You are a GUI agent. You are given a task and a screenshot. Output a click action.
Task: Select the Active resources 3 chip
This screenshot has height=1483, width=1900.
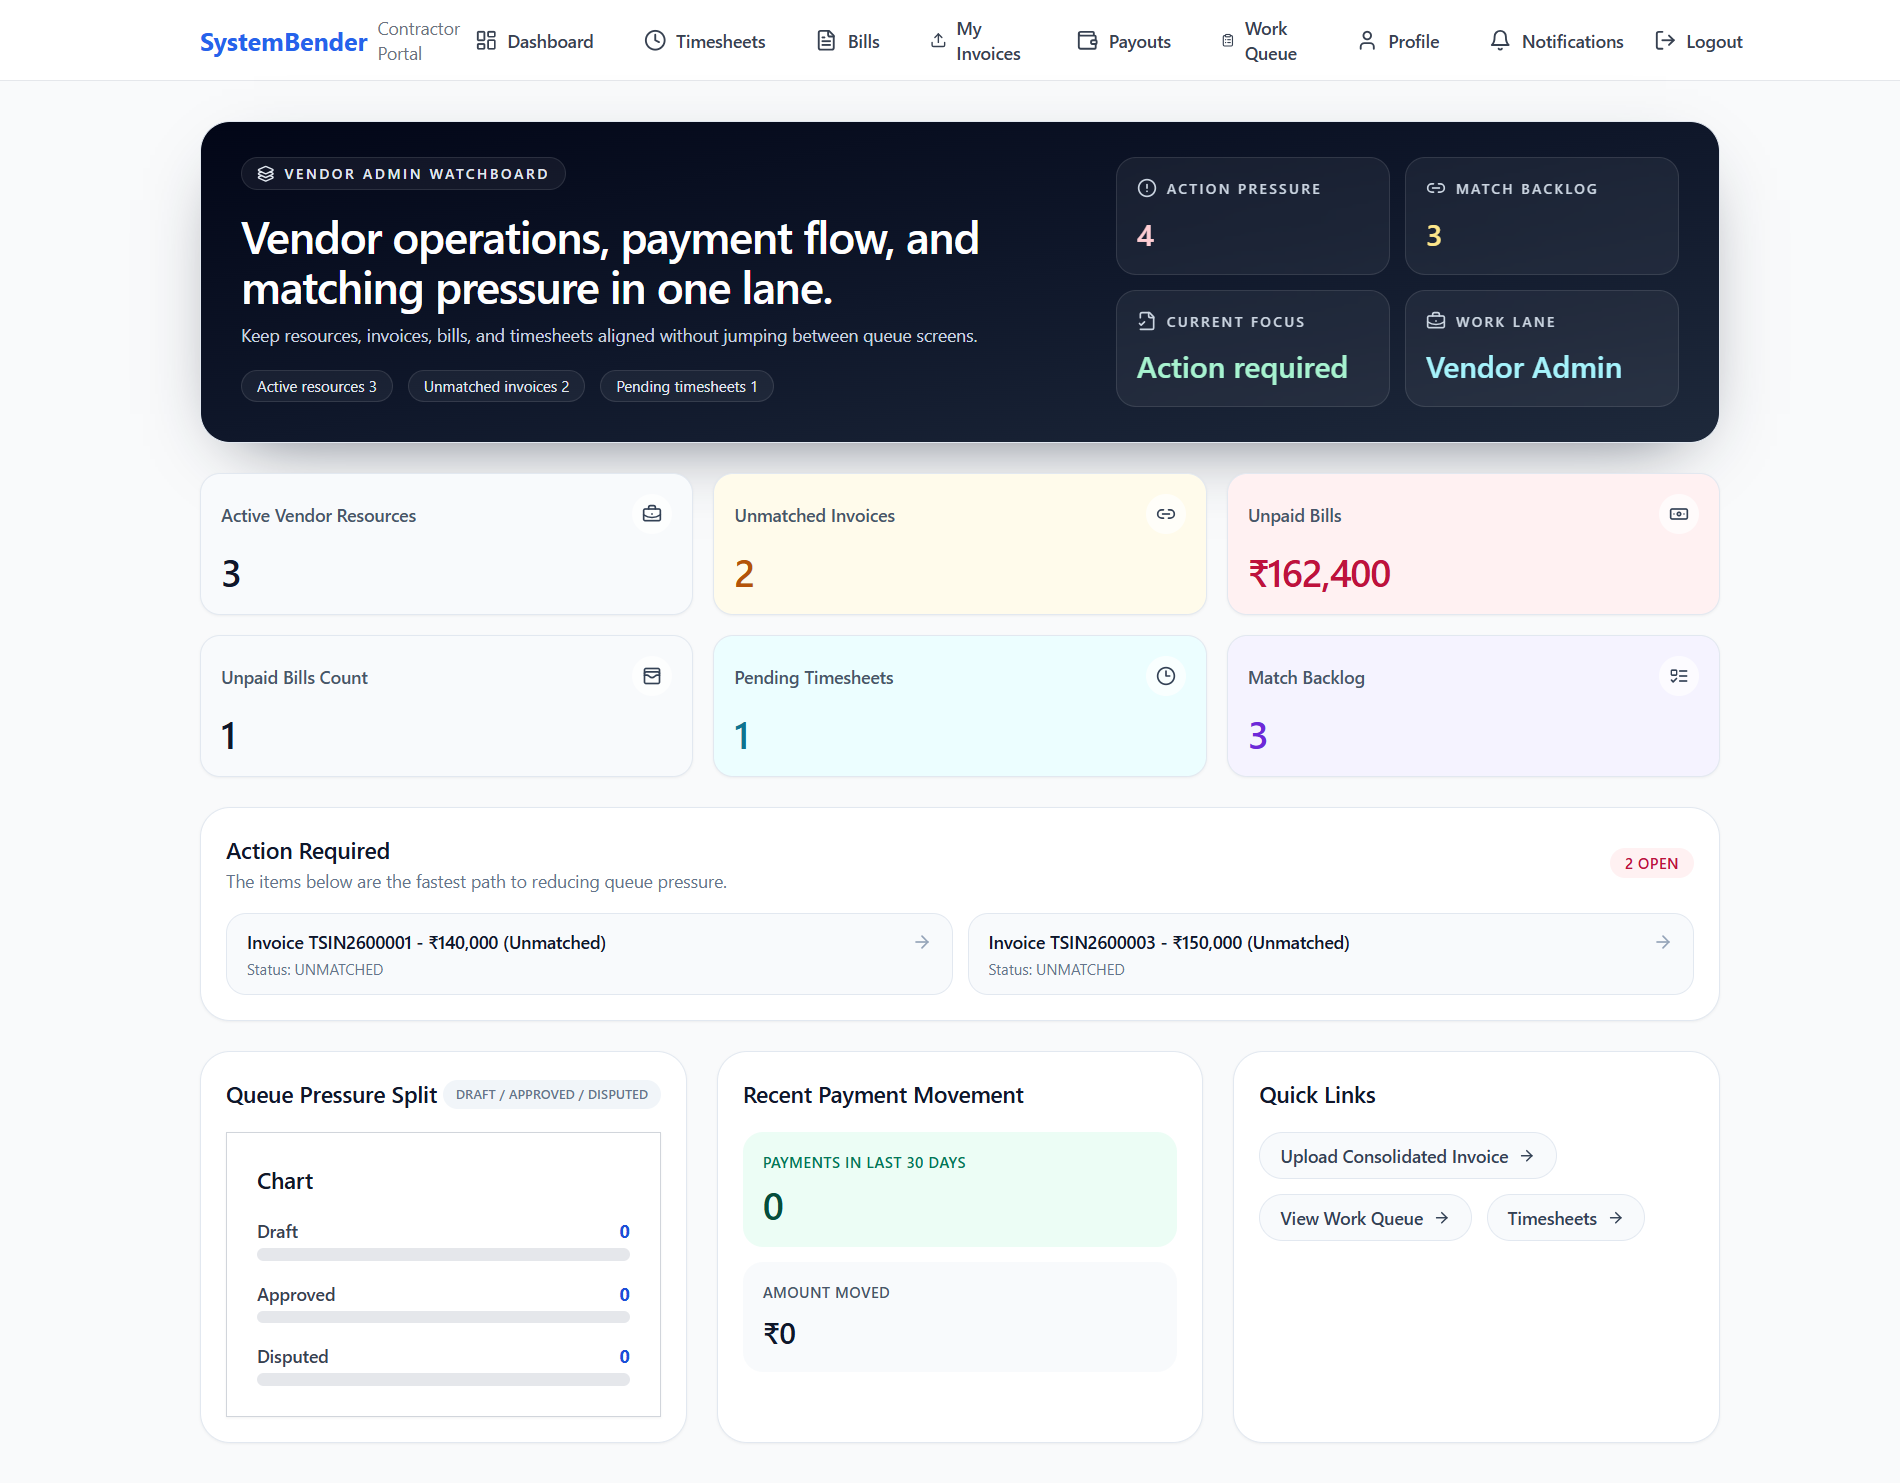[x=317, y=386]
